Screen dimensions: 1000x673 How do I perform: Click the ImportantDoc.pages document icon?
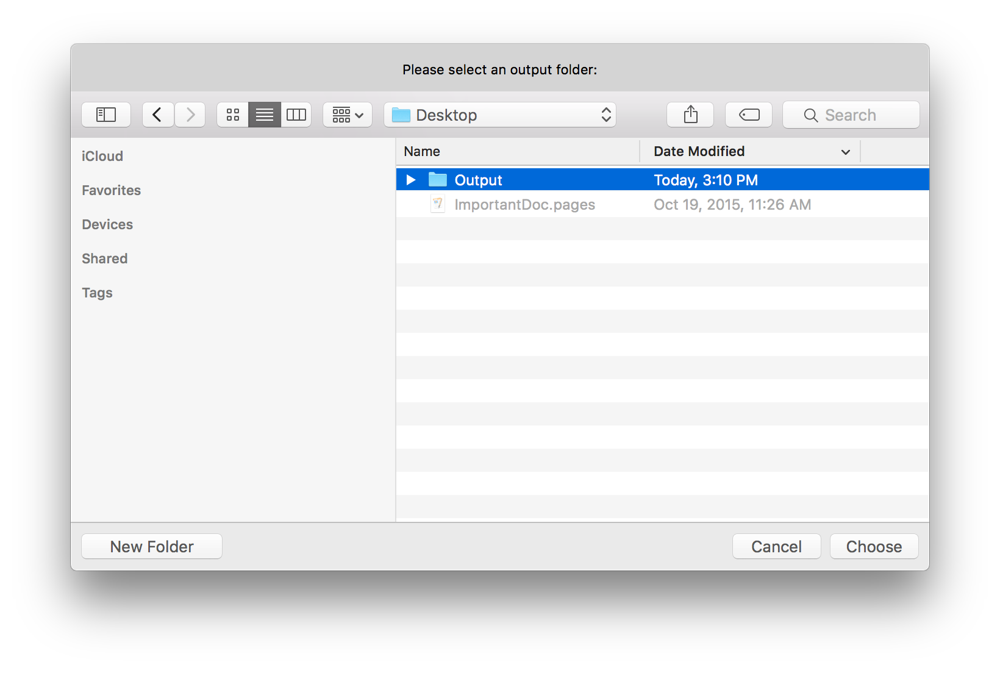tap(438, 204)
